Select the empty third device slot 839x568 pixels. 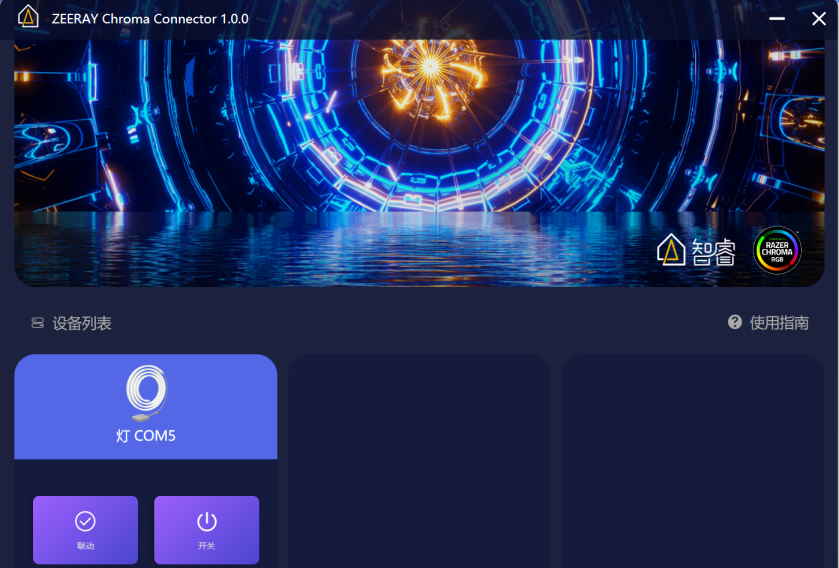[693, 461]
